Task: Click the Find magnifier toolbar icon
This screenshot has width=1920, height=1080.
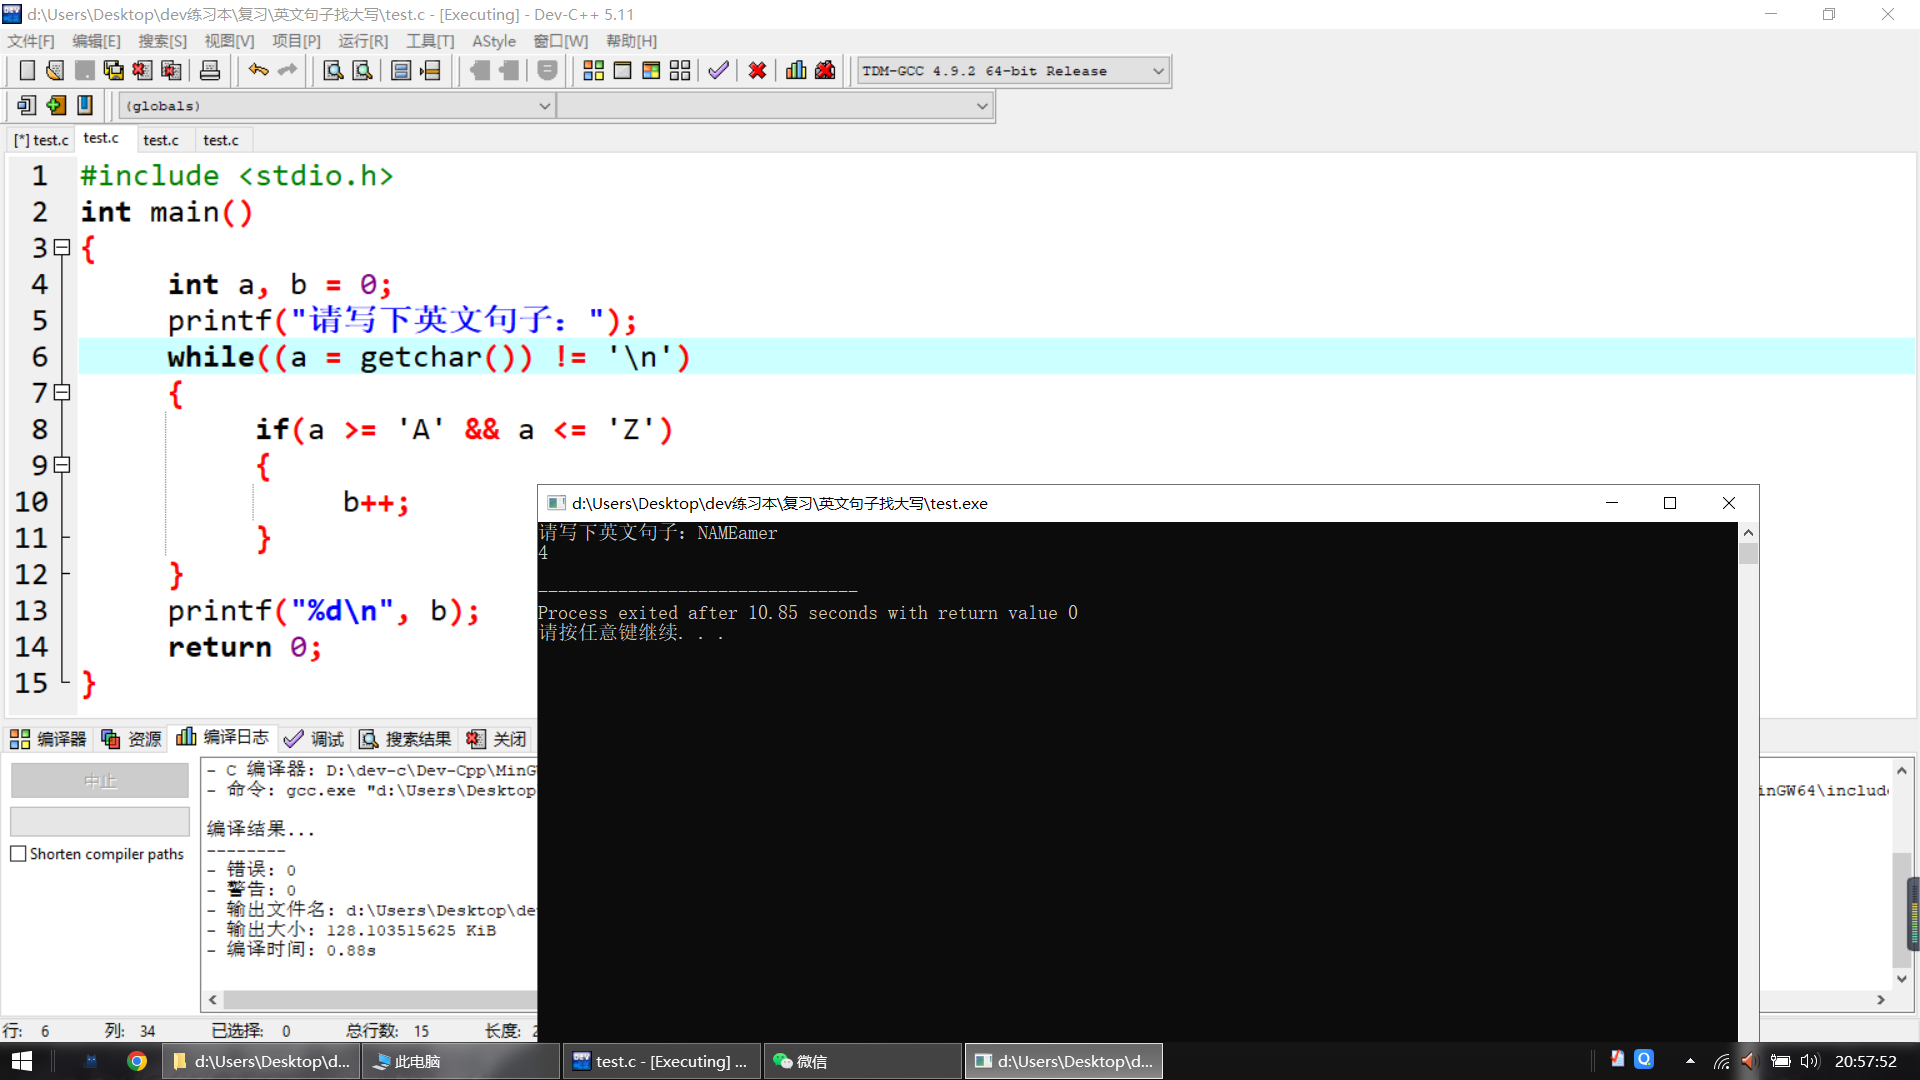Action: 333,70
